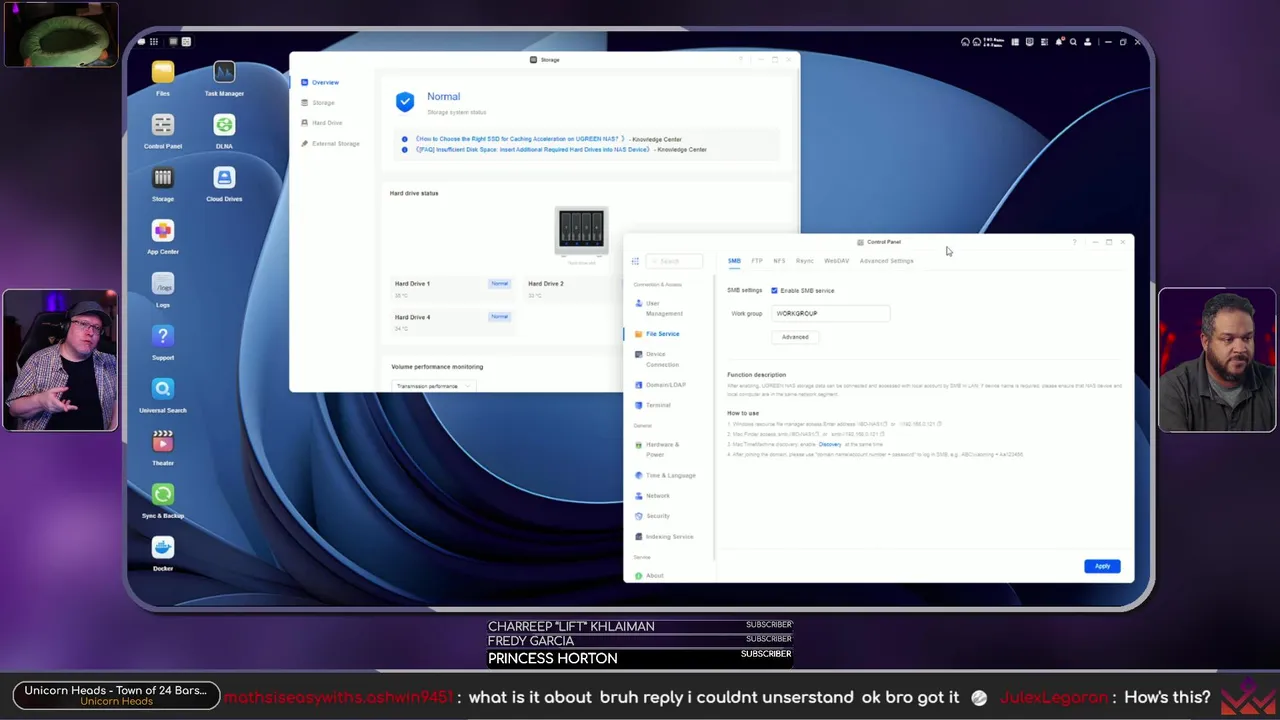Open the Discovery link in How to use
Image resolution: width=1280 pixels, height=720 pixels.
[x=830, y=444]
